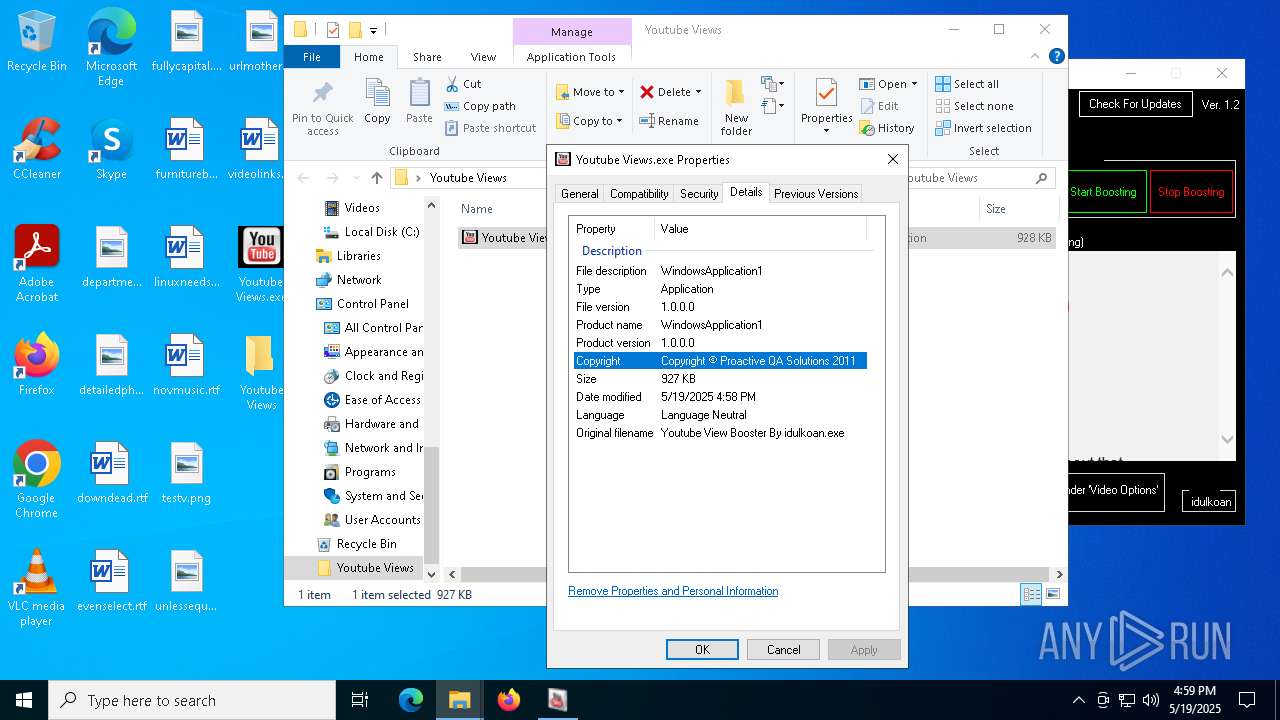Screen dimensions: 1280x720
Task: Open VLC media player desktop icon
Action: click(x=37, y=588)
